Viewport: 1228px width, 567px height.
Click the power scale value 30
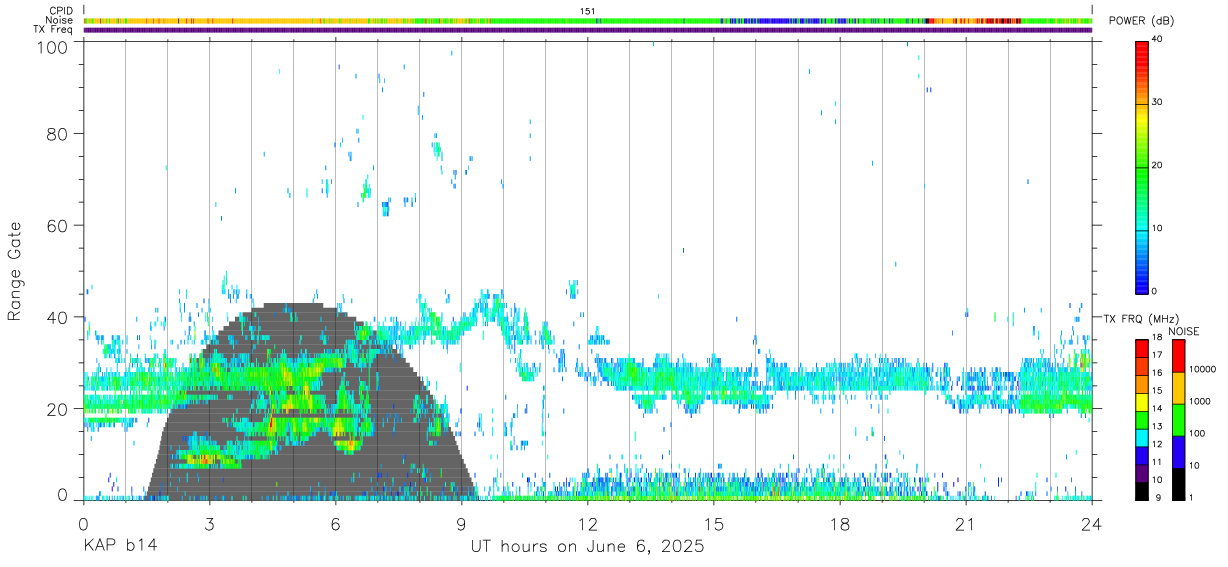pyautogui.click(x=1157, y=102)
